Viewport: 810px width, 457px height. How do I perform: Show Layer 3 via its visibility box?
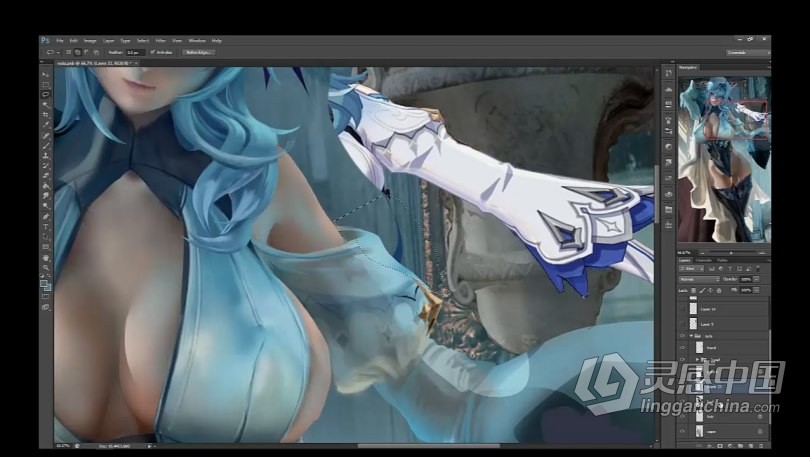[x=682, y=324]
